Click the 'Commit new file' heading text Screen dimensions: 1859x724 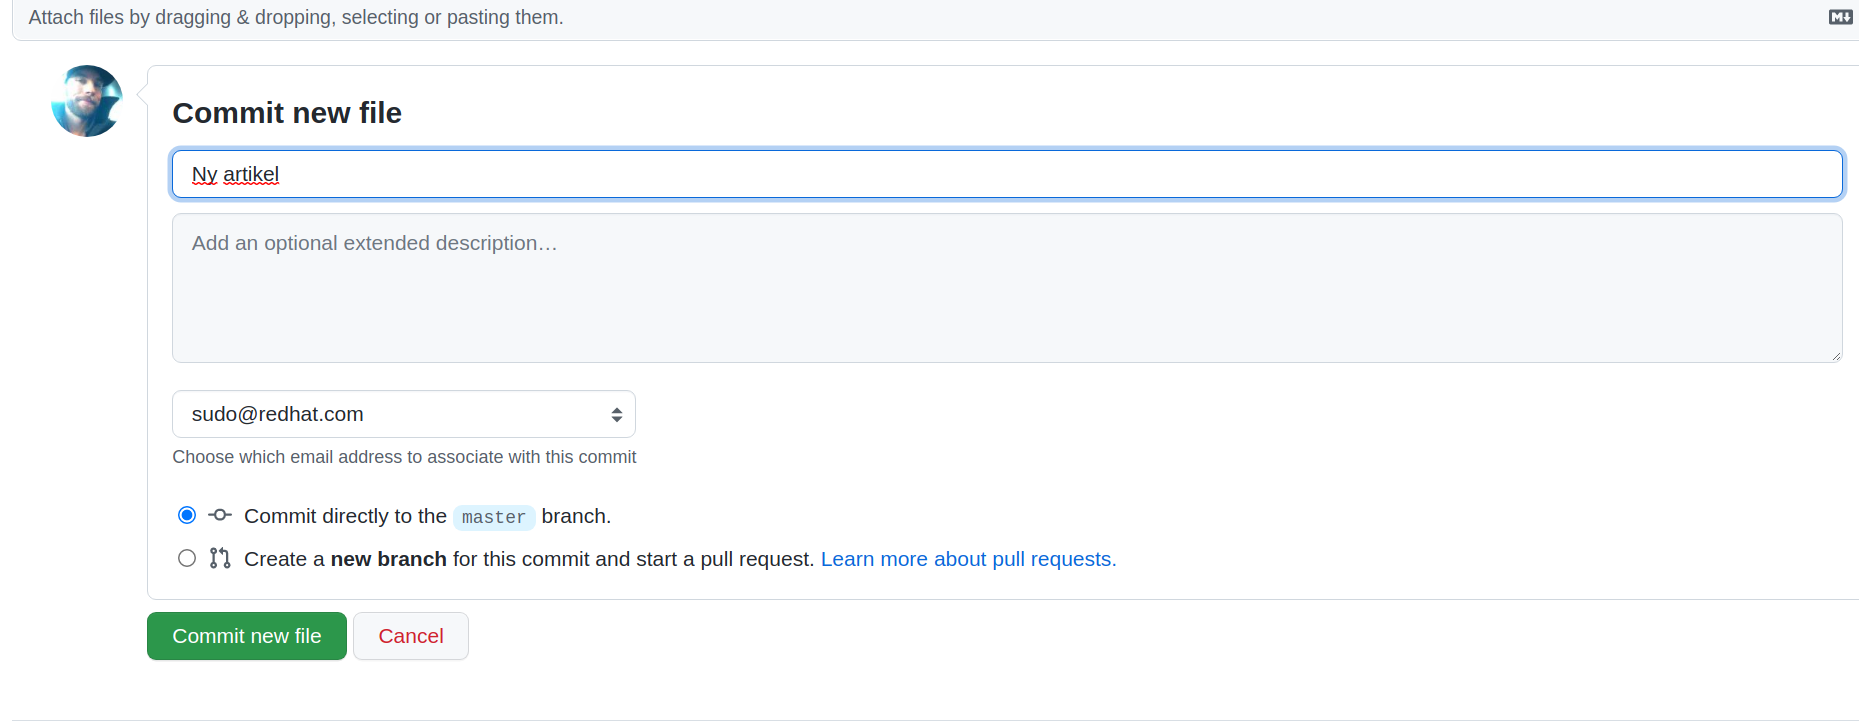tap(287, 113)
